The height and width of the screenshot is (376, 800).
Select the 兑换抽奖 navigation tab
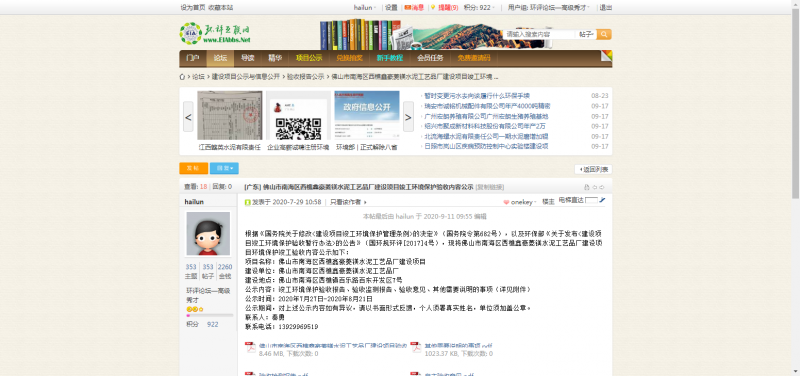349,58
